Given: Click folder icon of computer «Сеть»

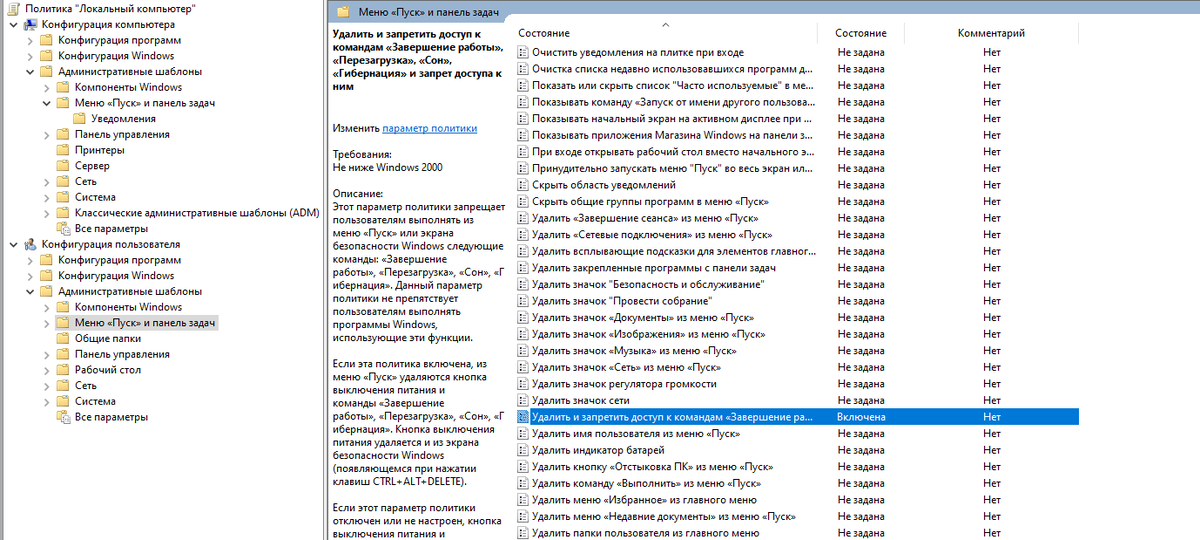Looking at the screenshot, I should (63, 182).
